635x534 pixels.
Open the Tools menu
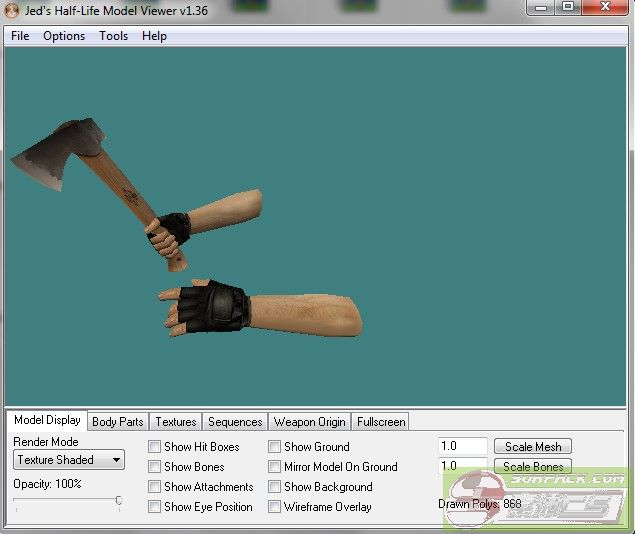click(113, 36)
